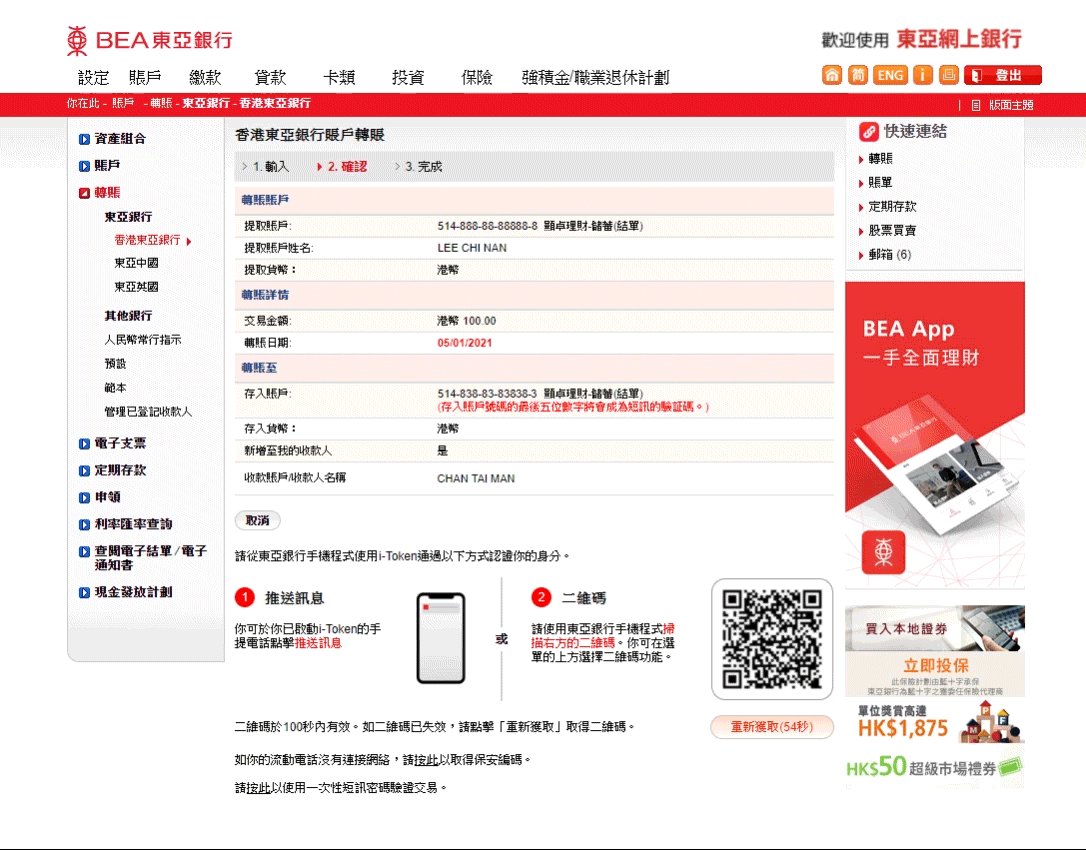Screen dimensions: 1086x850
Task: Open the HK$1,875 reward banner
Action: pos(934,721)
